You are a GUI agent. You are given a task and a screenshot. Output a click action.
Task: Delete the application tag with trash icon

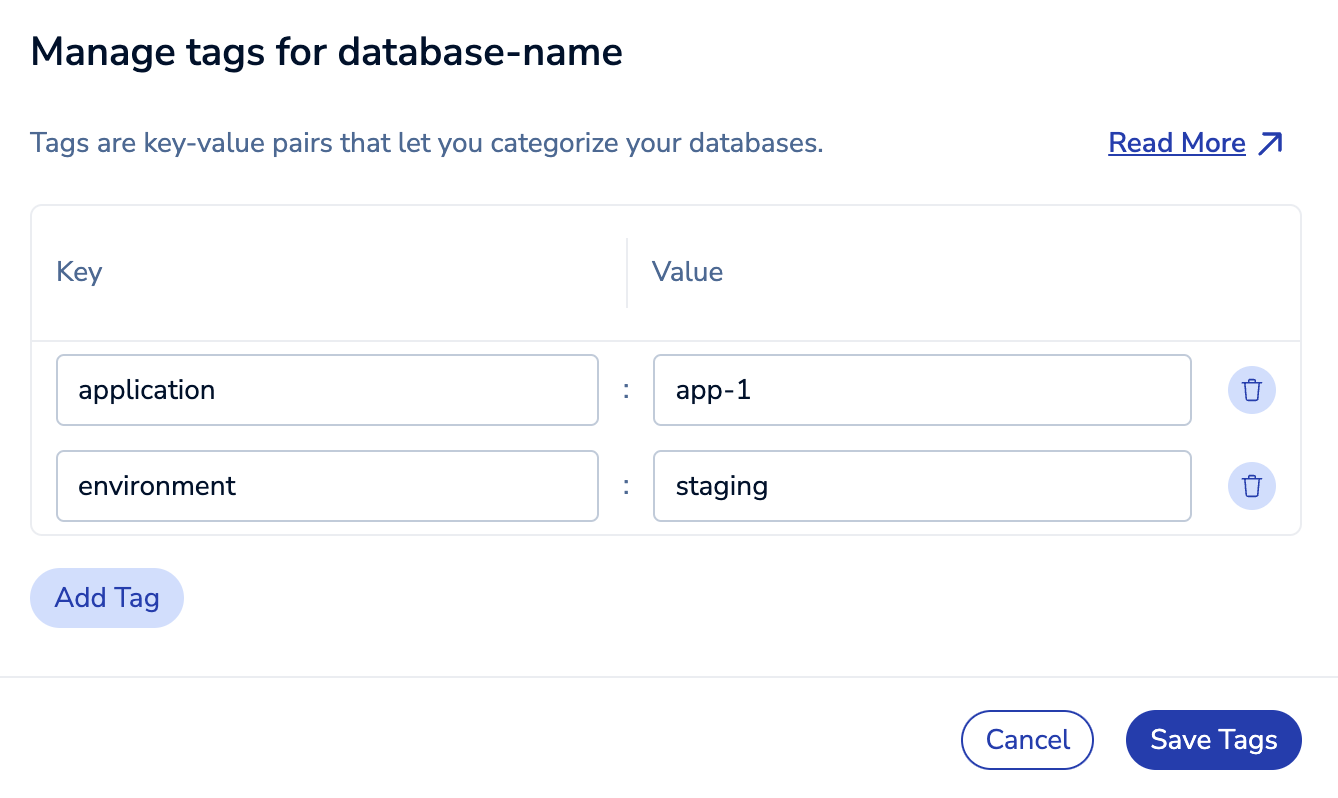point(1251,390)
